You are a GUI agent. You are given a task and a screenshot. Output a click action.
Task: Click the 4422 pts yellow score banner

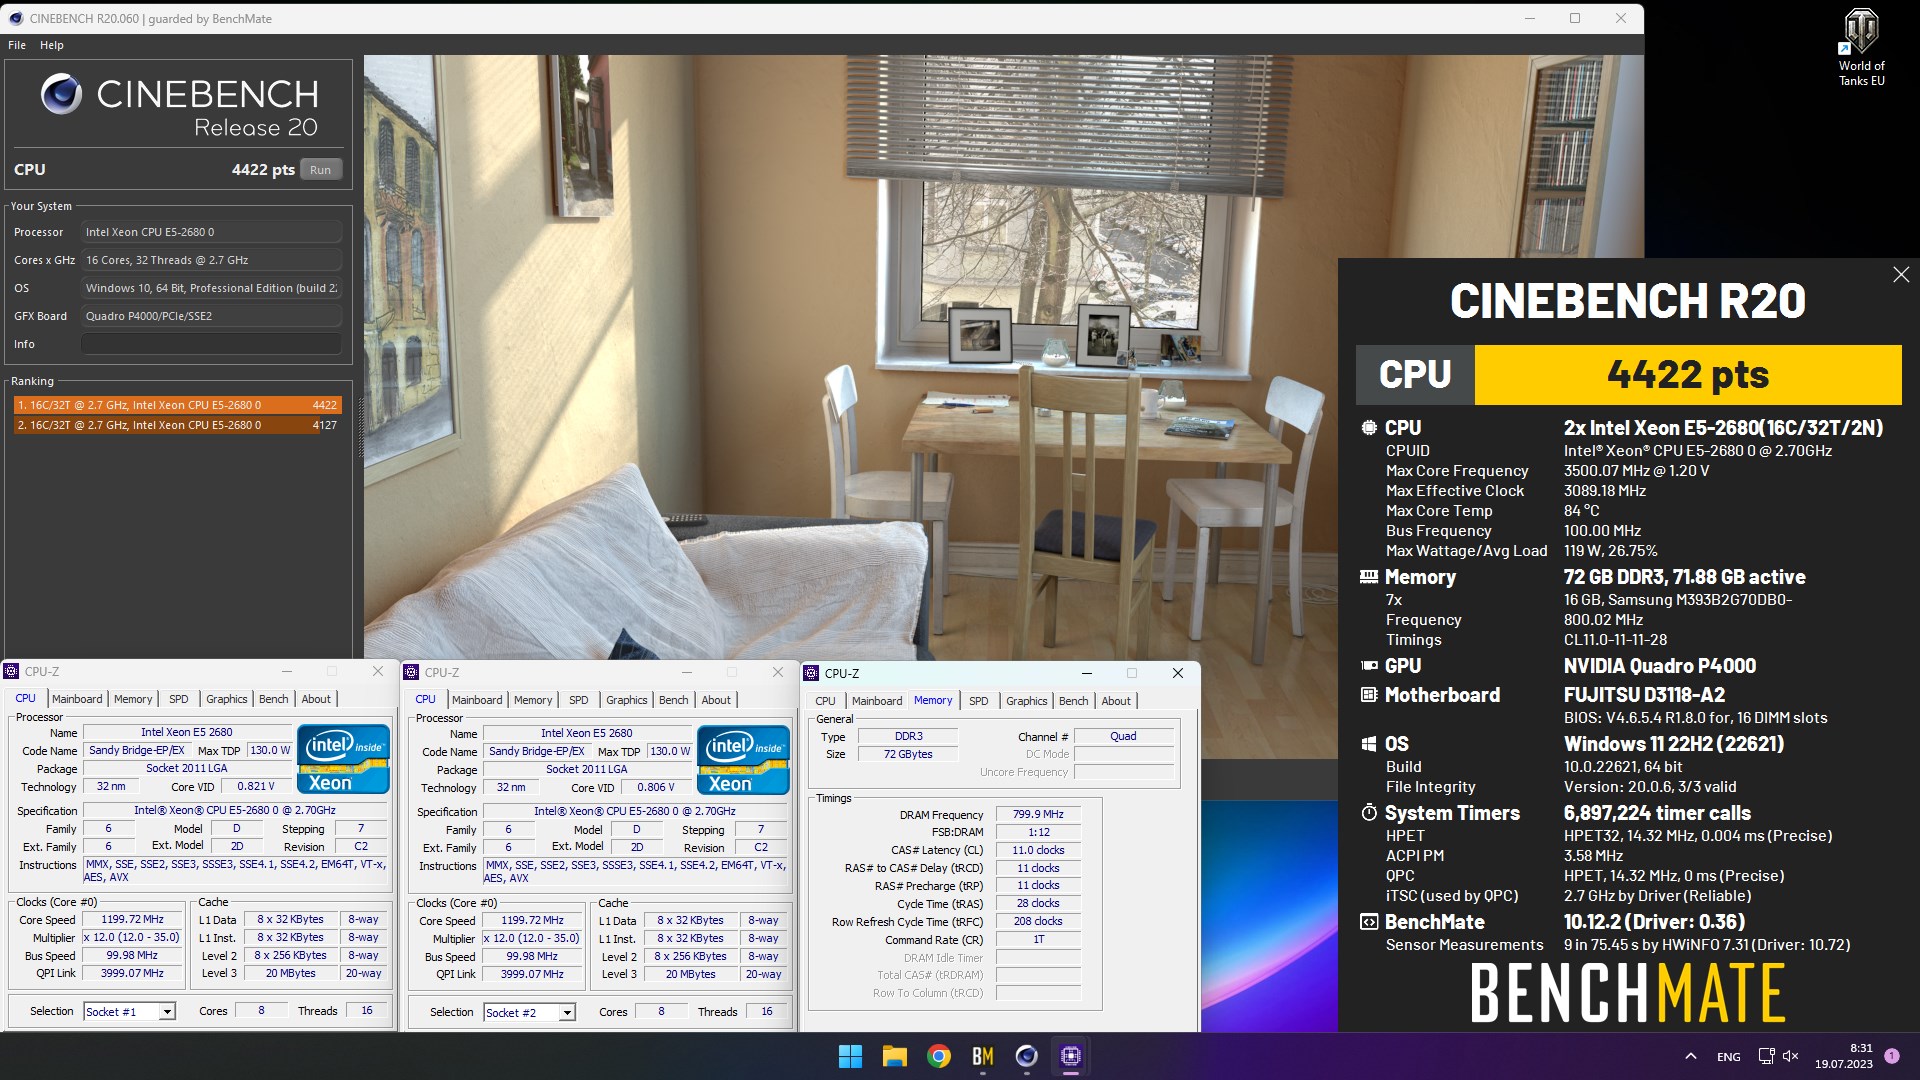(1688, 374)
